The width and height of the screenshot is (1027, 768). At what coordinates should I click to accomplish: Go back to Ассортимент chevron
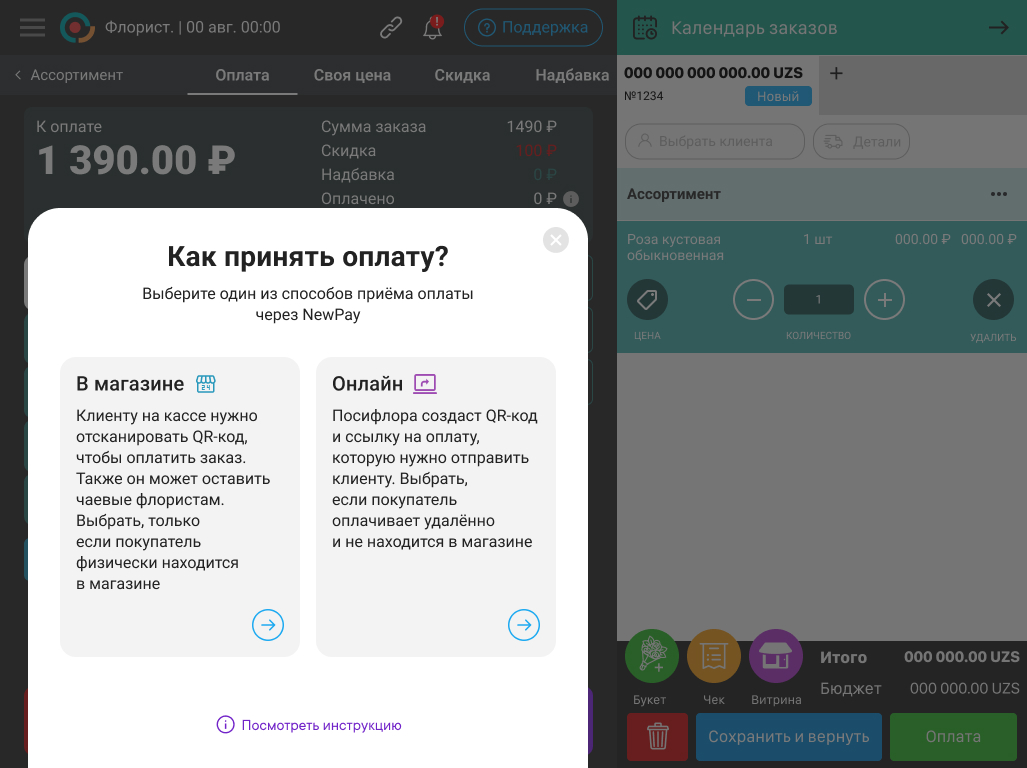point(18,75)
